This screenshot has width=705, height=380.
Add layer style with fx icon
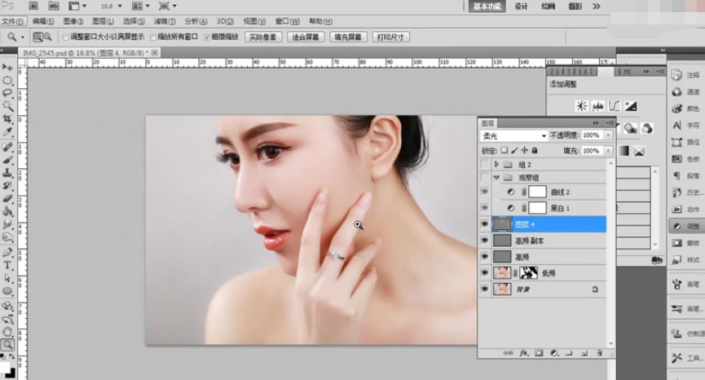[524, 353]
